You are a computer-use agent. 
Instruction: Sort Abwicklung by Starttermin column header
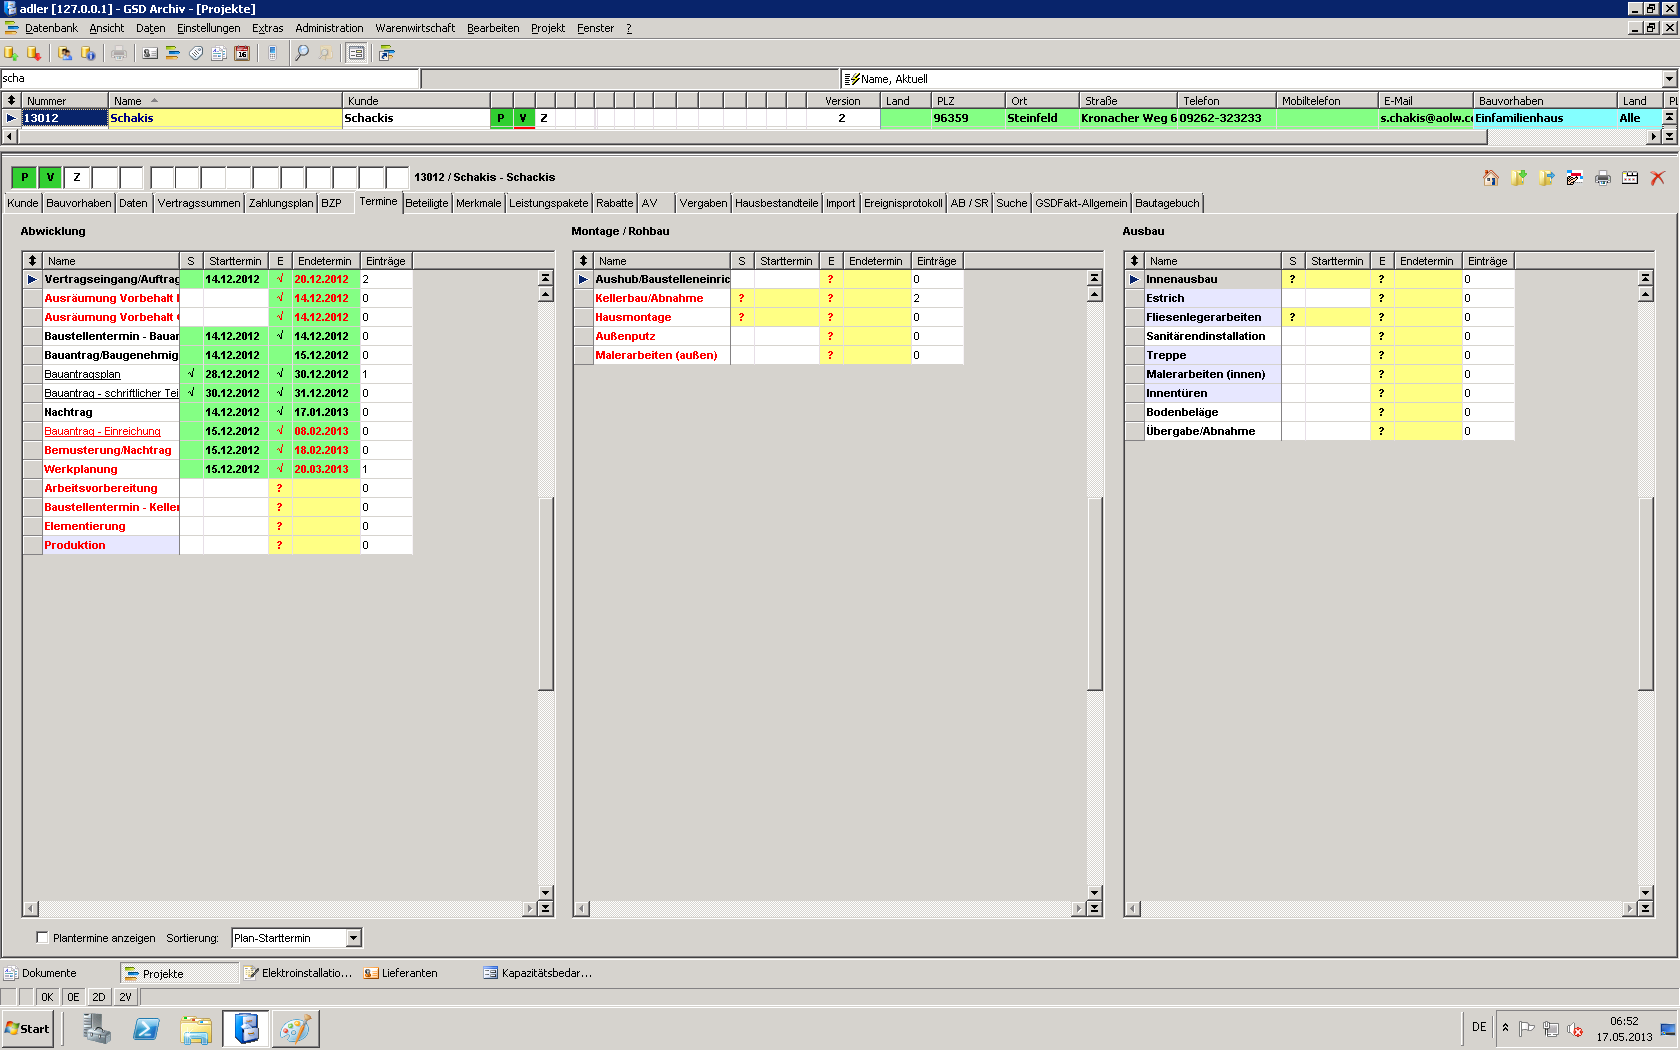pyautogui.click(x=235, y=261)
